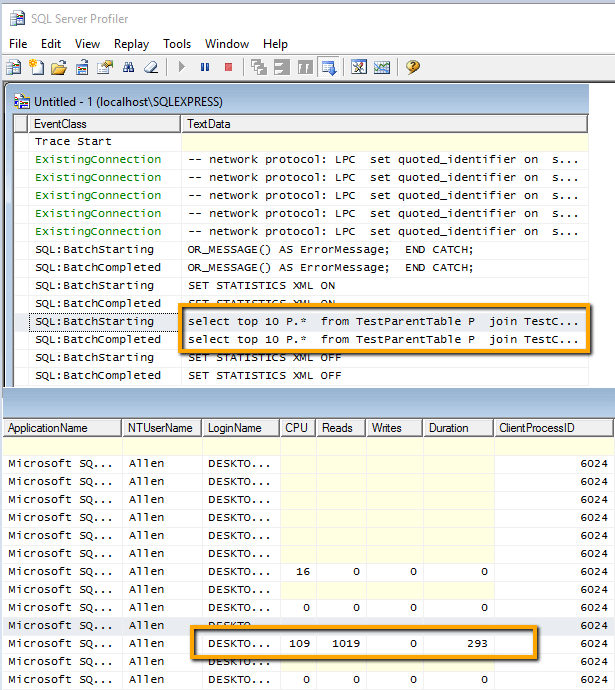
Task: Click the Reads value 1019
Action: (x=346, y=644)
